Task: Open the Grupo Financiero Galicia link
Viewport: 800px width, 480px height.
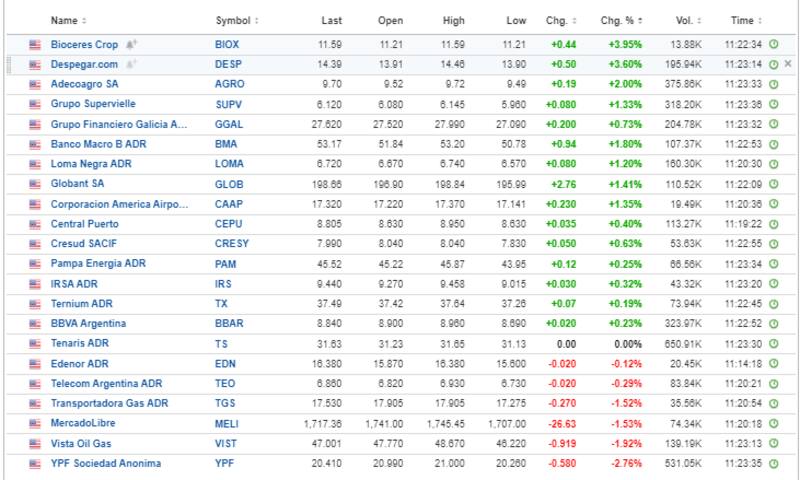Action: 118,125
